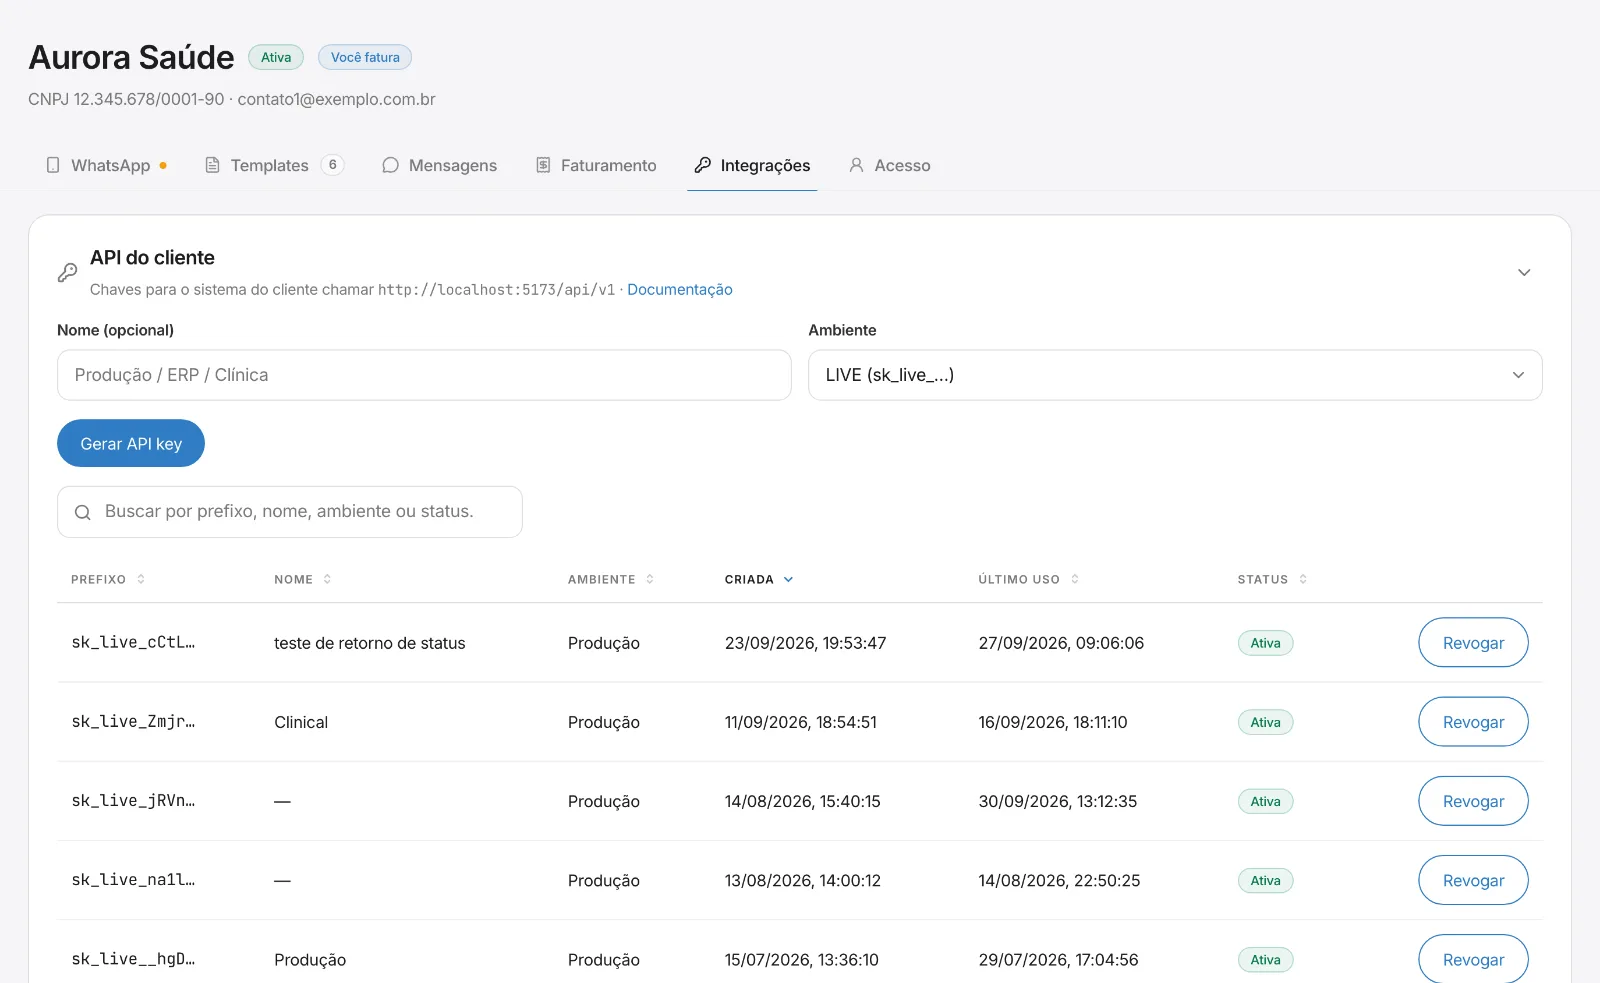1600x983 pixels.
Task: Switch to the Templates tab
Action: [x=274, y=165]
